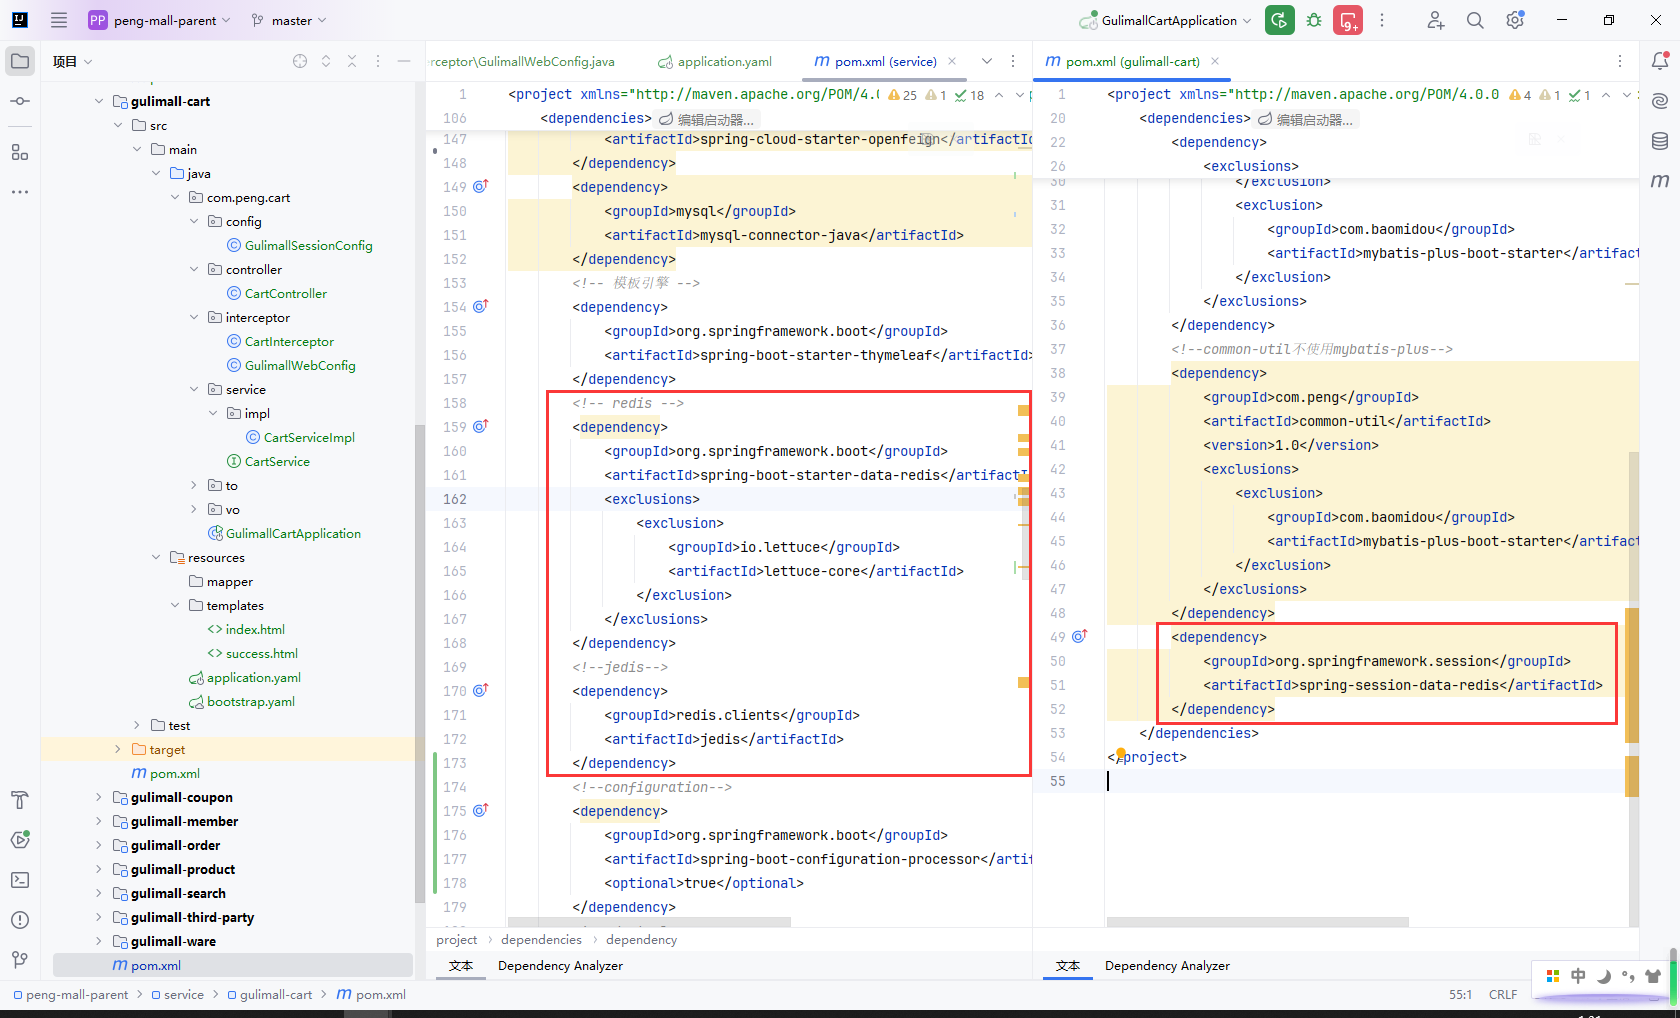The height and width of the screenshot is (1018, 1680).
Task: Open Search Everywhere magnifier
Action: point(1475,20)
